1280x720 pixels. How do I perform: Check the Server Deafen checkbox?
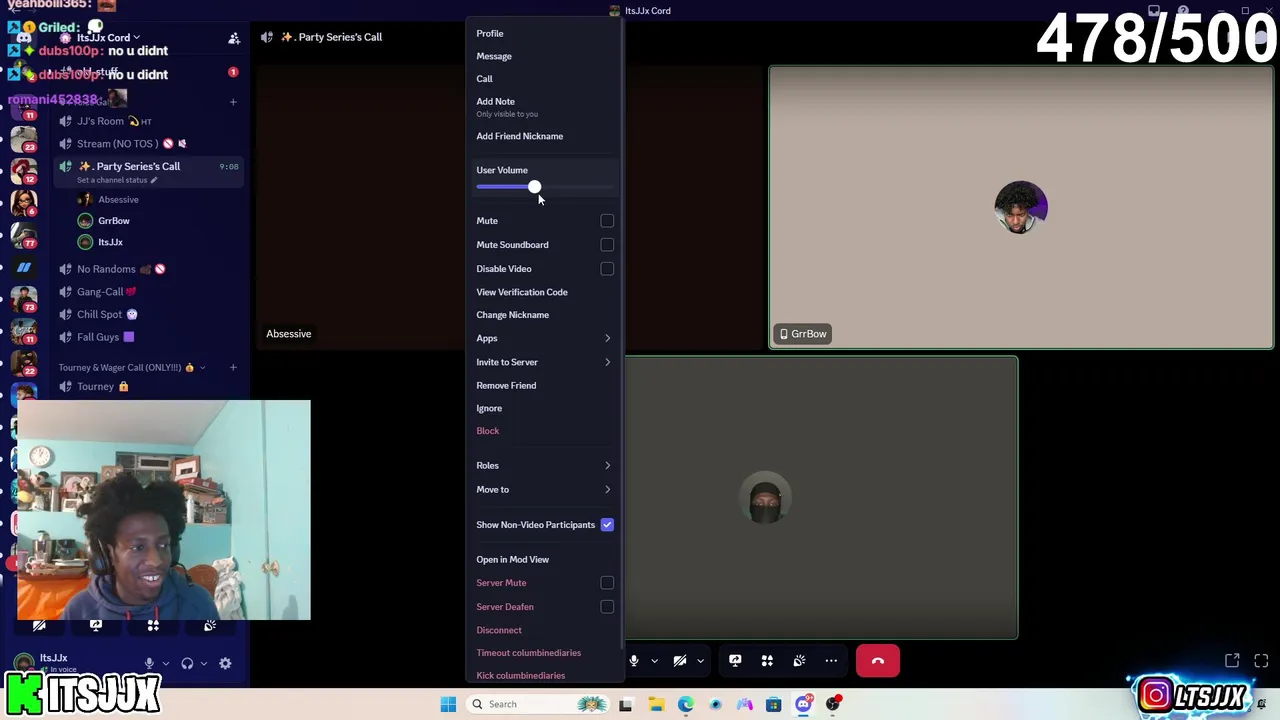point(607,606)
